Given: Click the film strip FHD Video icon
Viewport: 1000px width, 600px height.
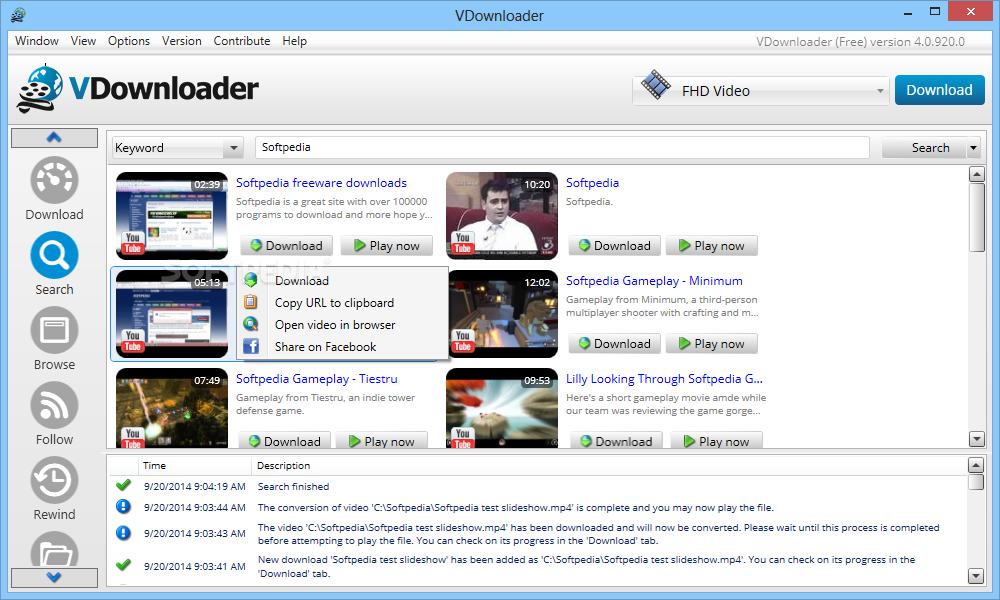Looking at the screenshot, I should [656, 85].
